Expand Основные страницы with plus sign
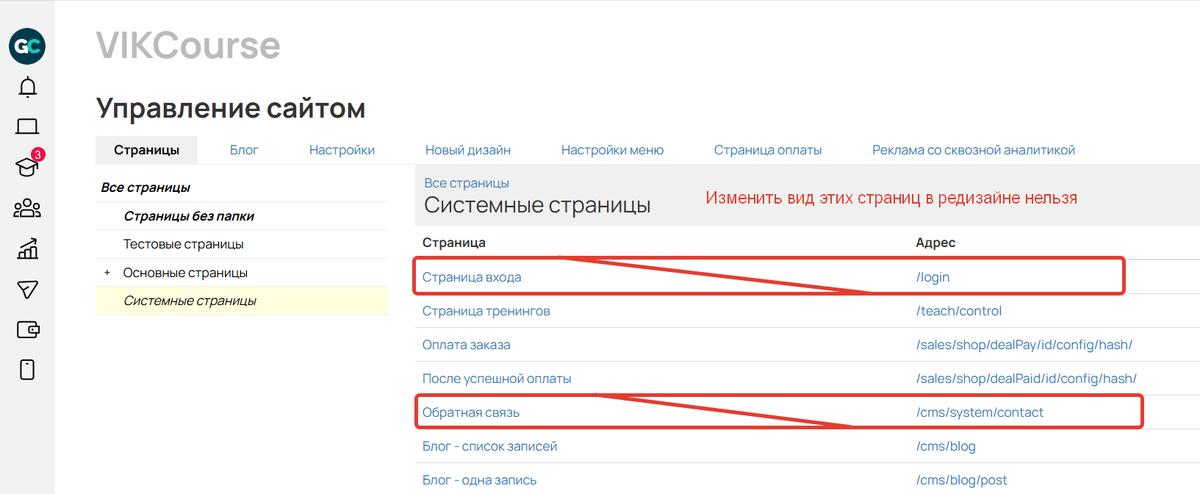This screenshot has height=494, width=1200. tap(107, 273)
